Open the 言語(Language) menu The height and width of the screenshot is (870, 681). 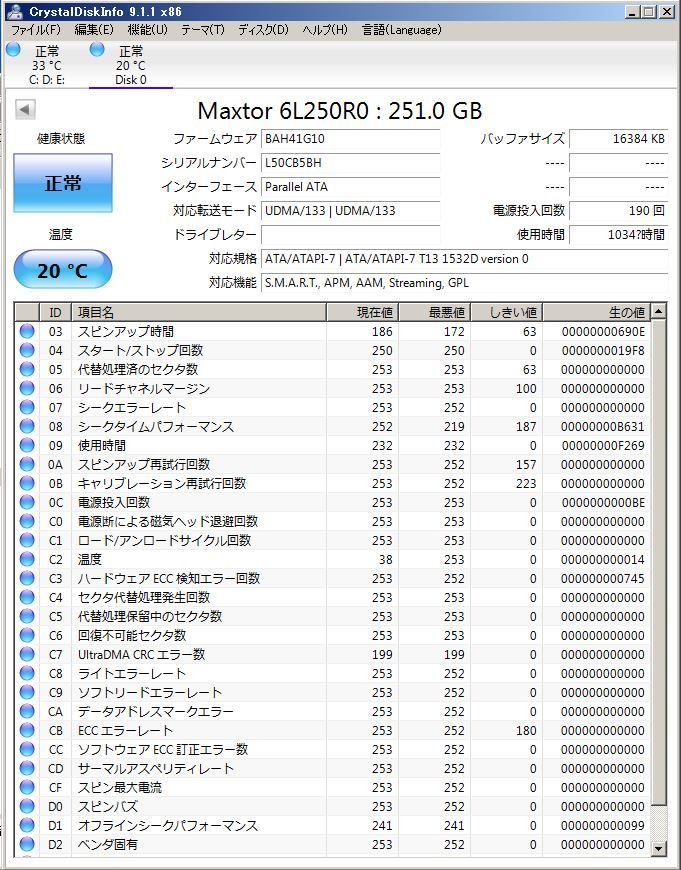pyautogui.click(x=401, y=30)
